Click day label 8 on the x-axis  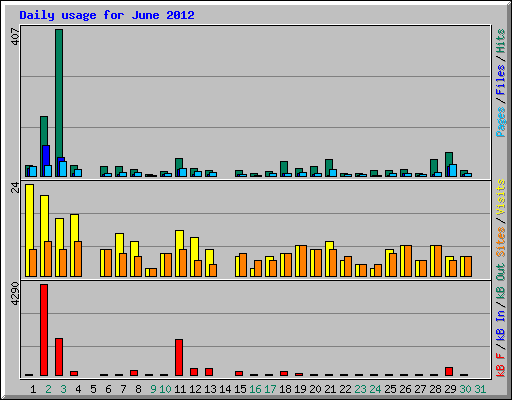point(138,389)
